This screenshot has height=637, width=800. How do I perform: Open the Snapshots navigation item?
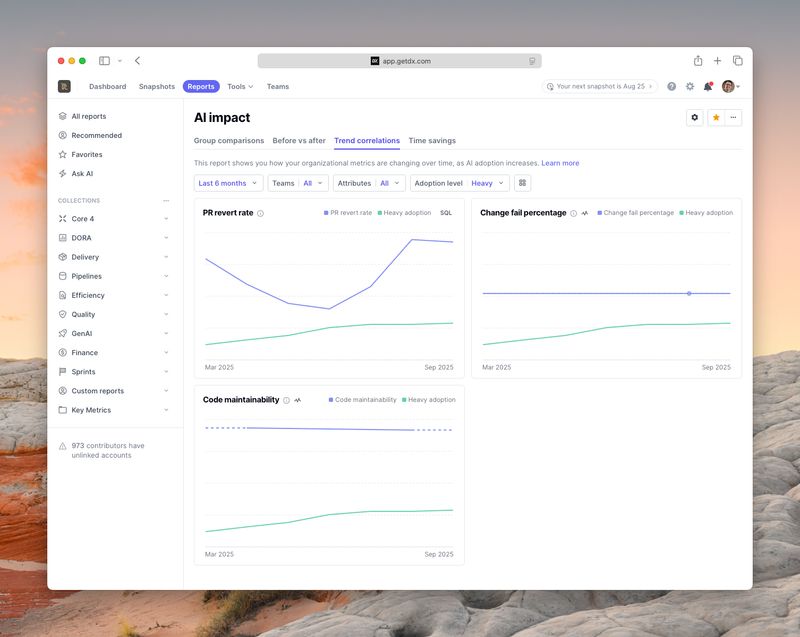[x=156, y=87]
